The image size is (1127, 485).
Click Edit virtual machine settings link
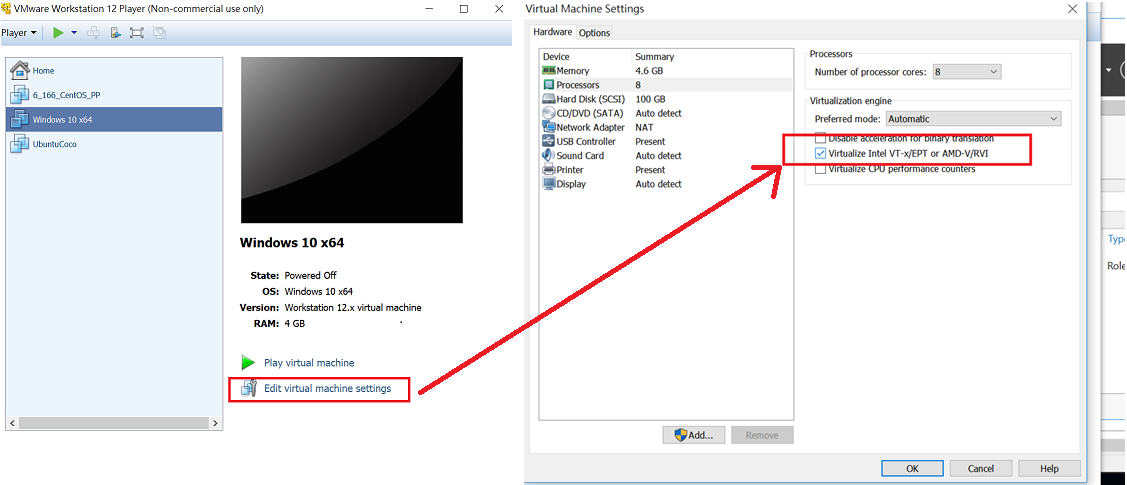pyautogui.click(x=327, y=388)
